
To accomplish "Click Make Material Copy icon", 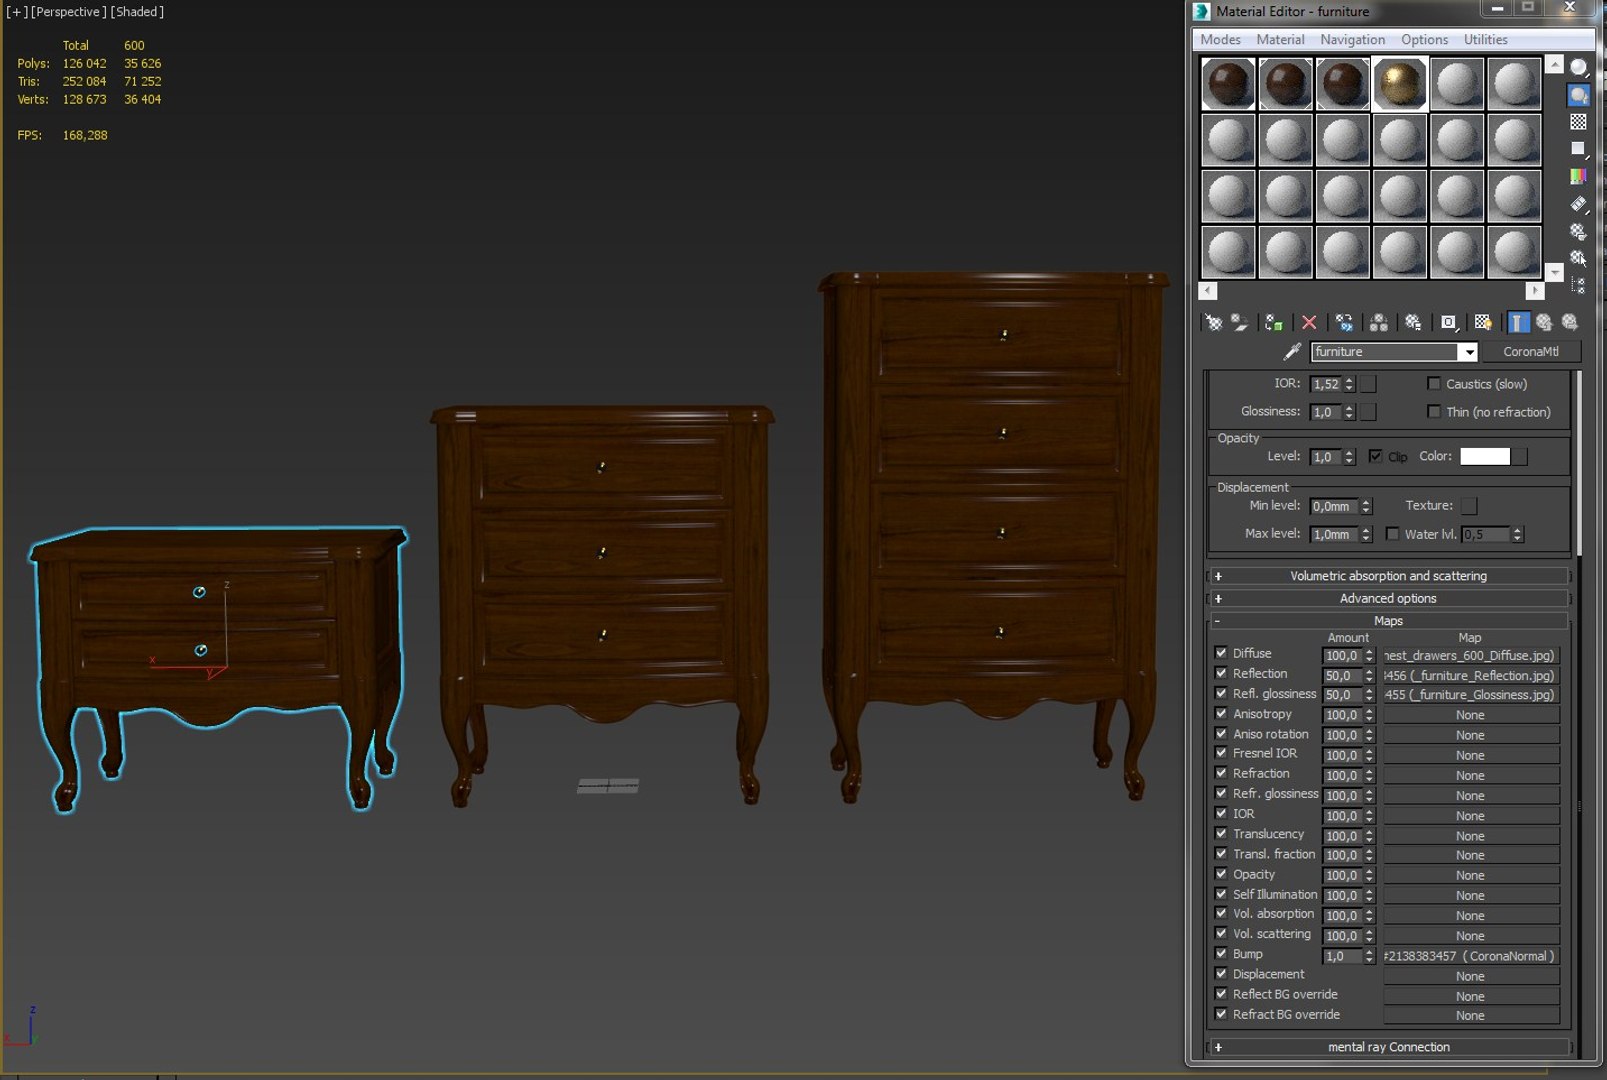I will tap(1344, 322).
